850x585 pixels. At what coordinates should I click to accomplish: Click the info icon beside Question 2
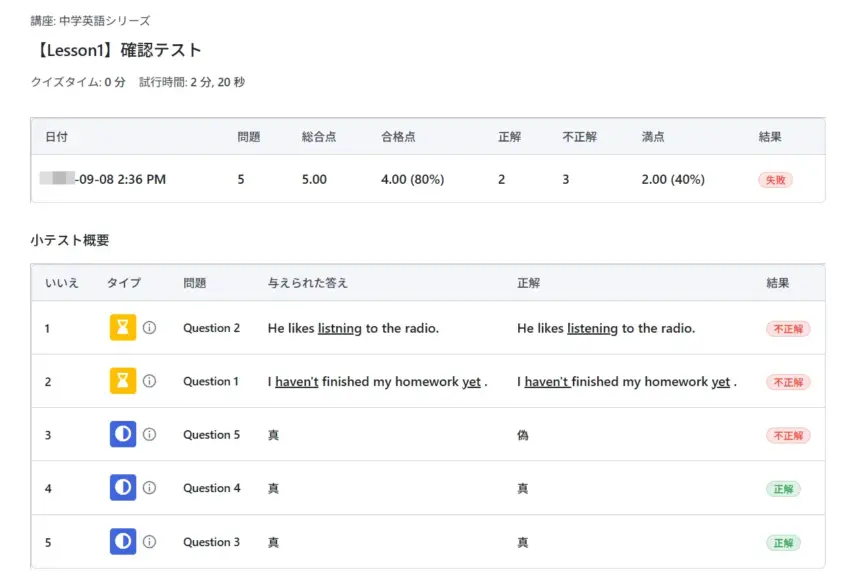pyautogui.click(x=150, y=327)
